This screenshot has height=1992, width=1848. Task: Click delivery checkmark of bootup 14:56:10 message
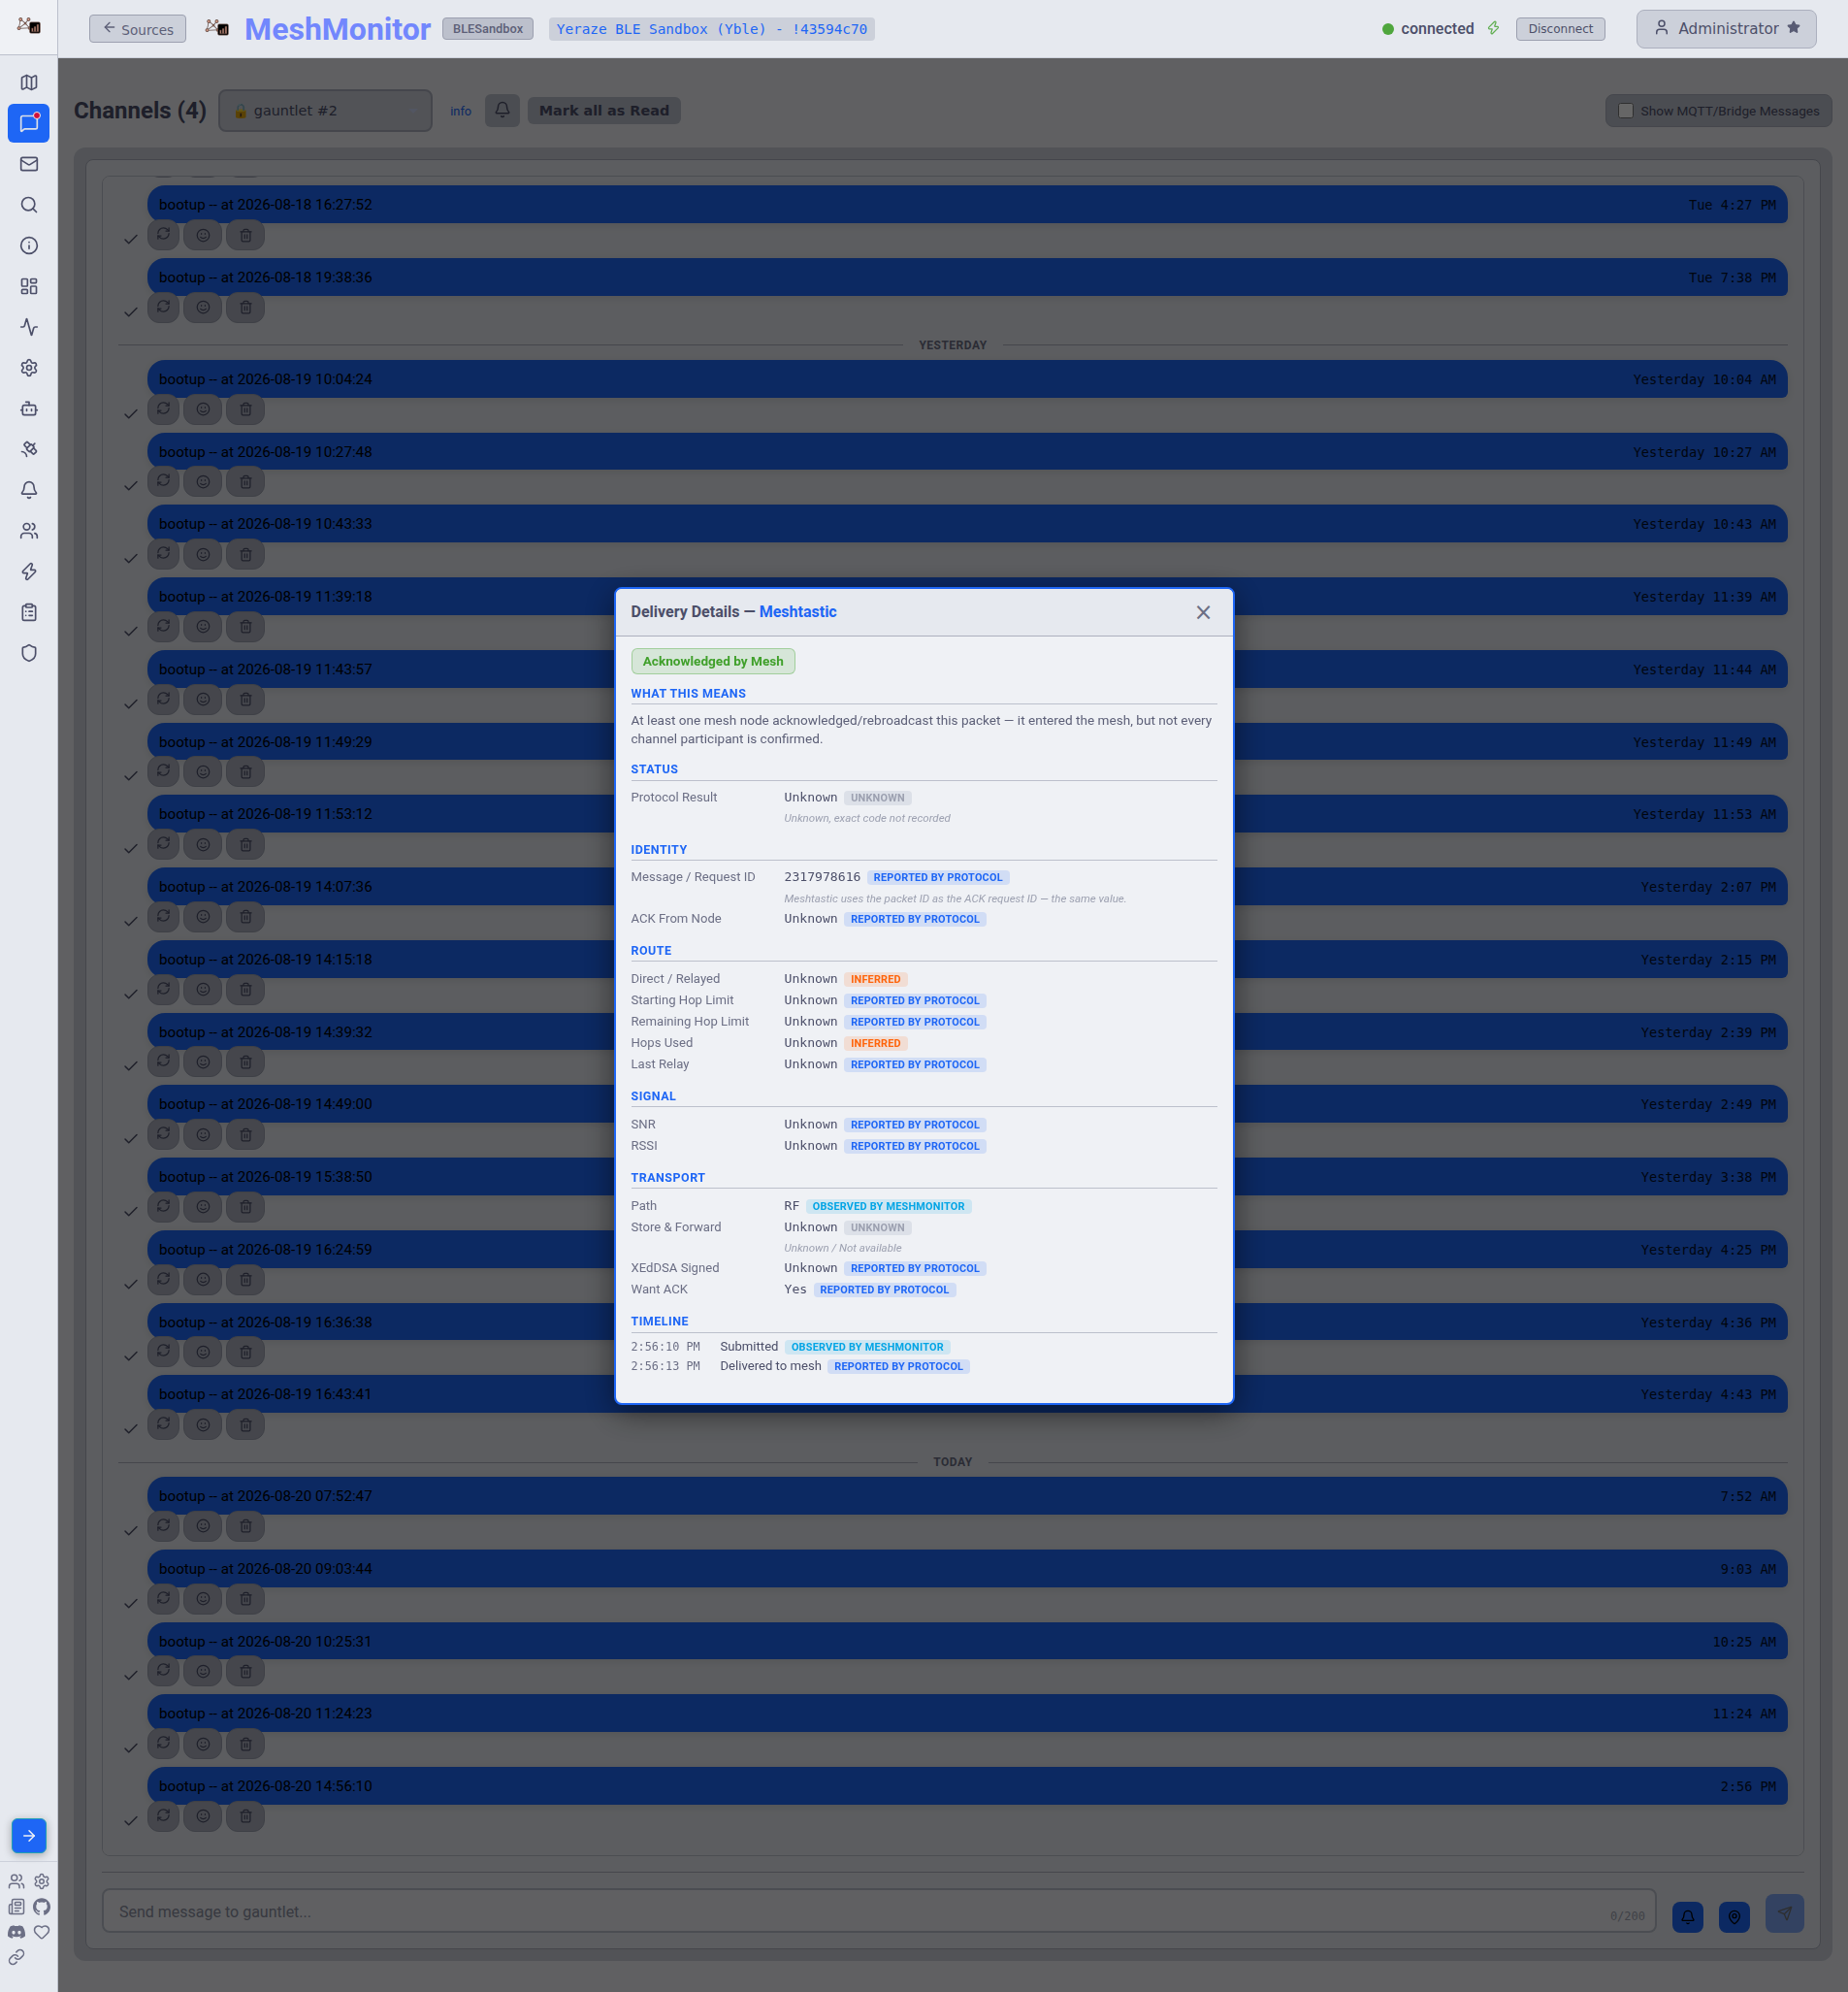click(x=131, y=1821)
